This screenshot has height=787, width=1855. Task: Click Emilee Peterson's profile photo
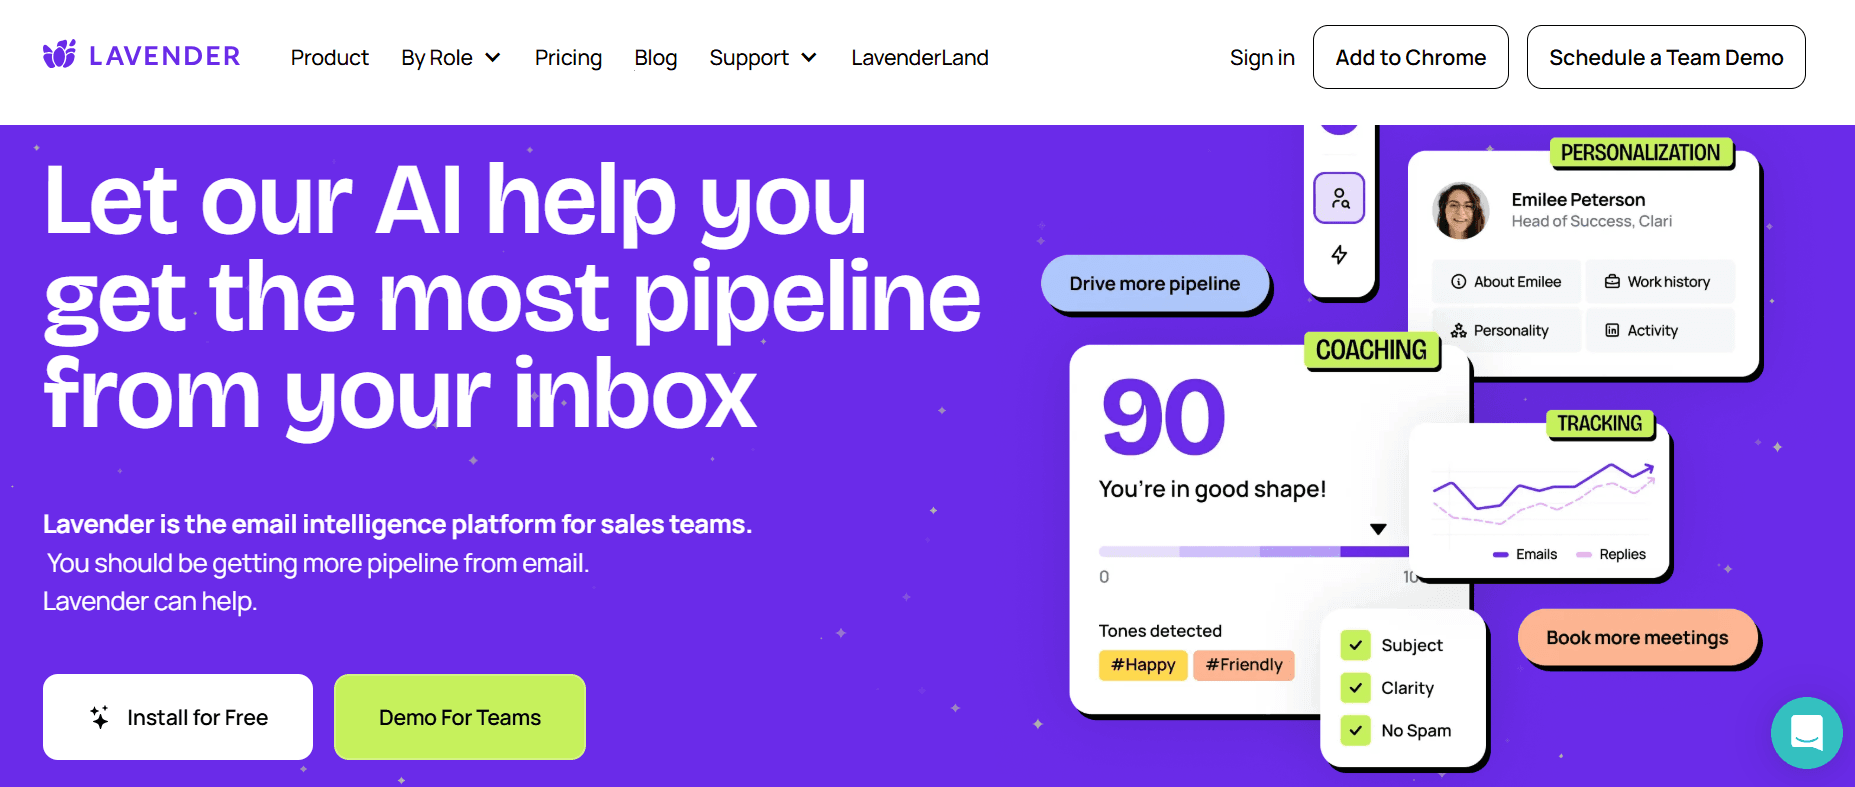(1459, 211)
